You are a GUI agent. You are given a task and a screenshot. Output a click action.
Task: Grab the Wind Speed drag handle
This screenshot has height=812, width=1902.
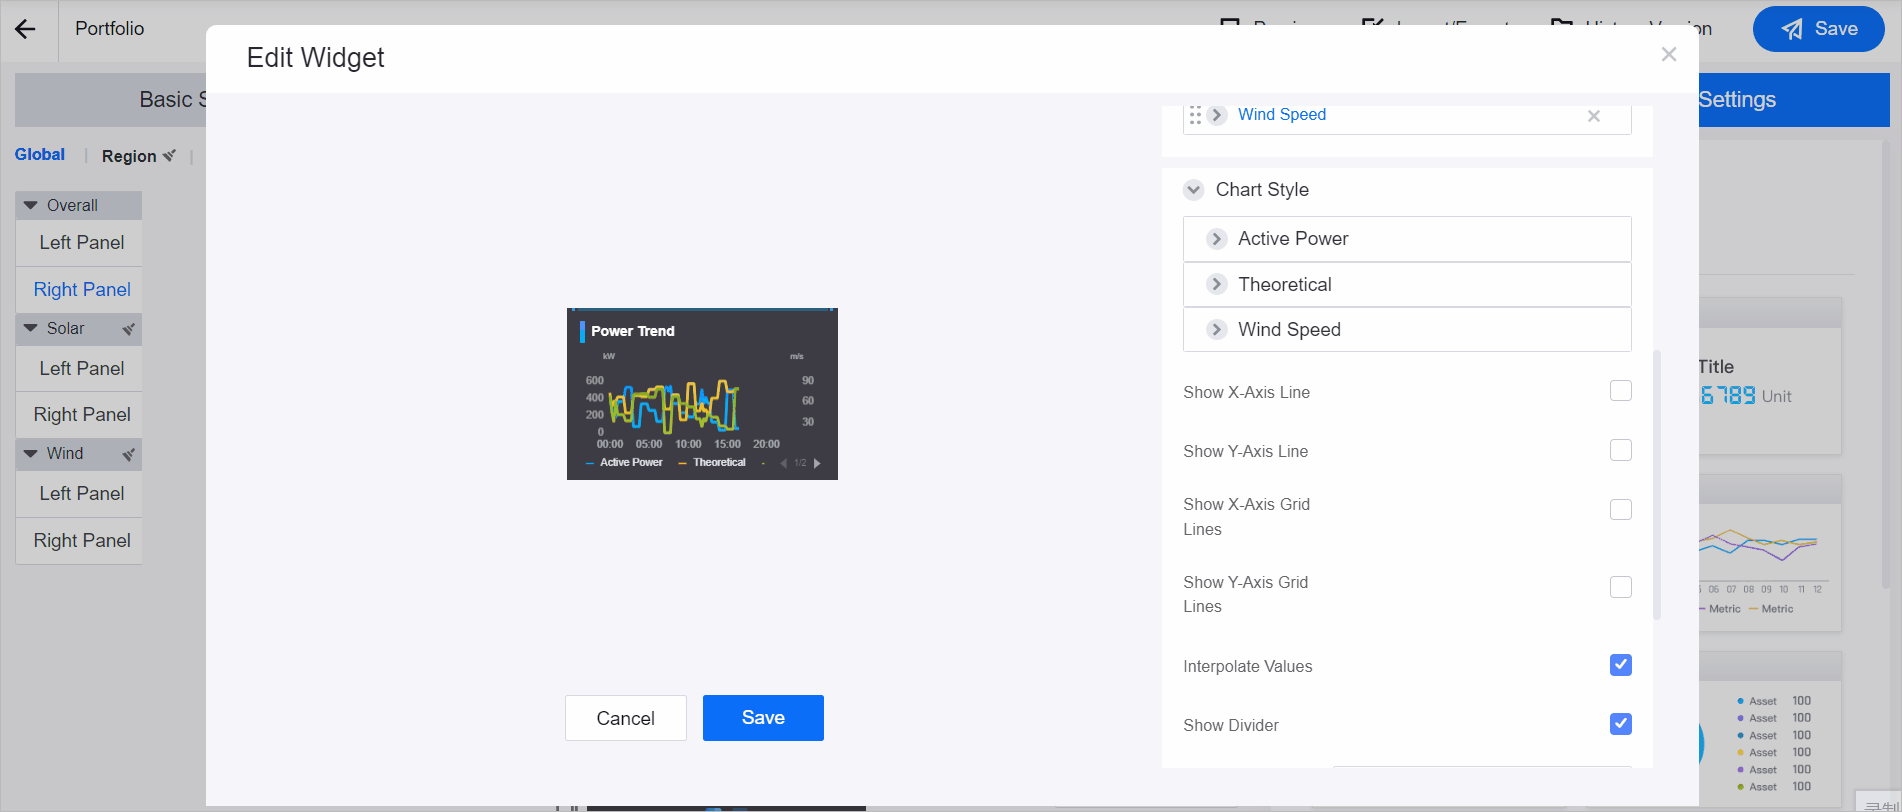[x=1195, y=115]
